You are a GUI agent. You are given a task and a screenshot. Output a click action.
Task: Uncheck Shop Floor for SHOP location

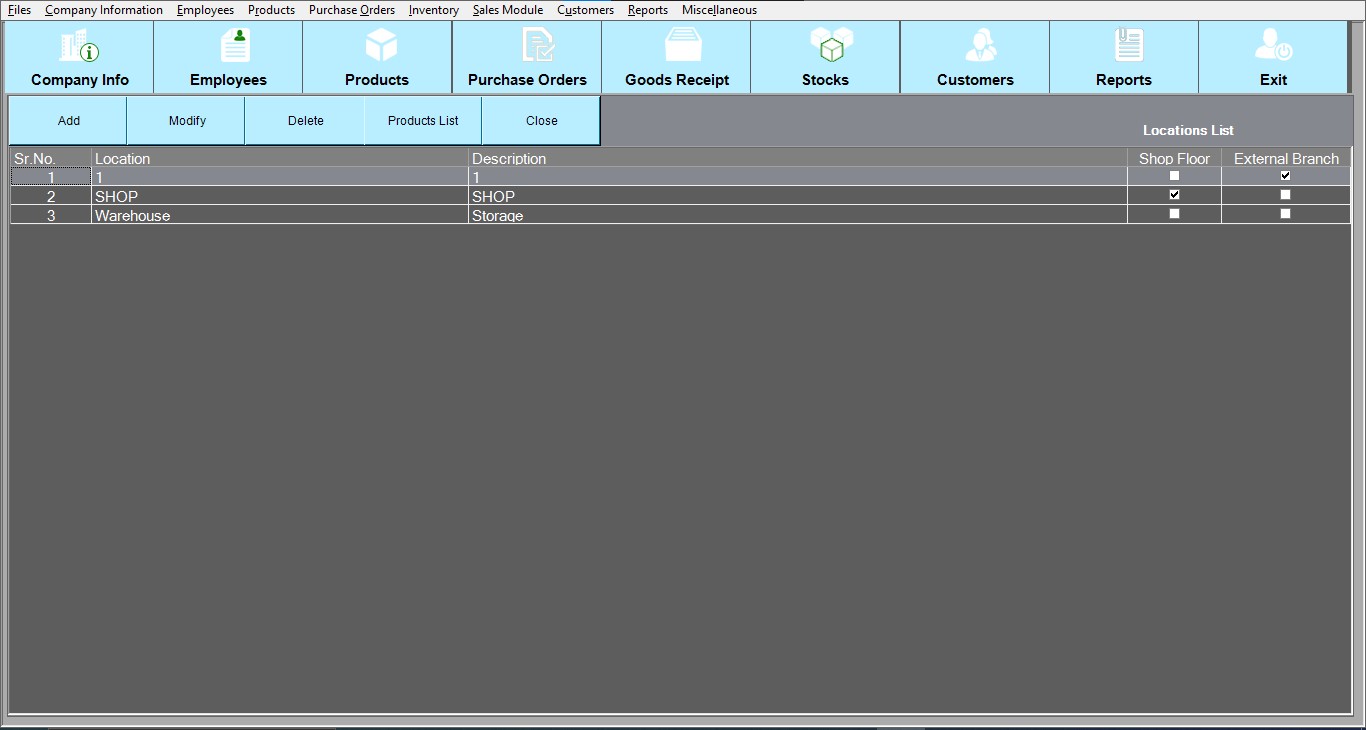point(1174,195)
